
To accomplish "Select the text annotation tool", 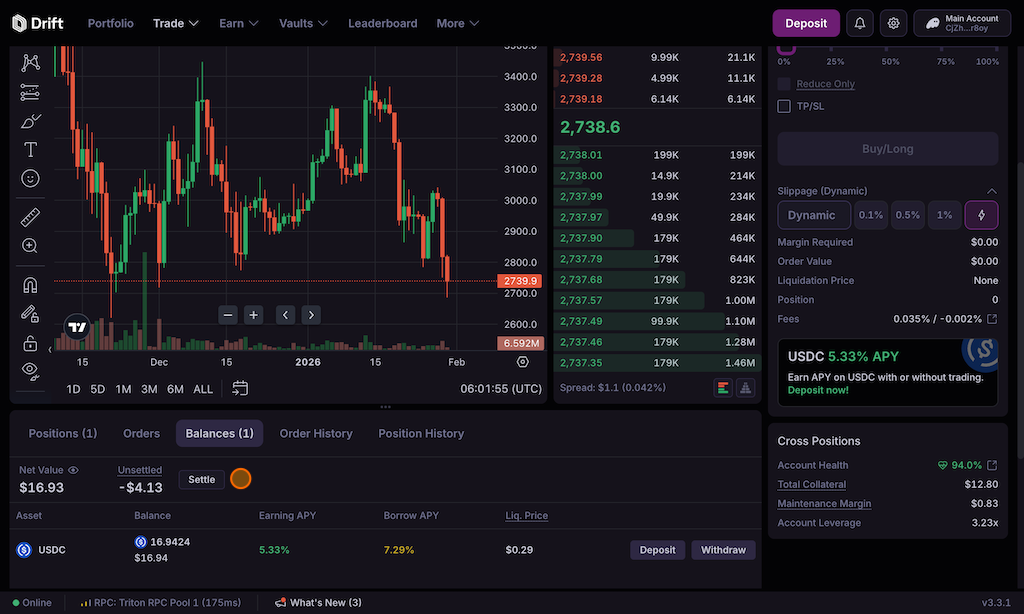I will [30, 150].
